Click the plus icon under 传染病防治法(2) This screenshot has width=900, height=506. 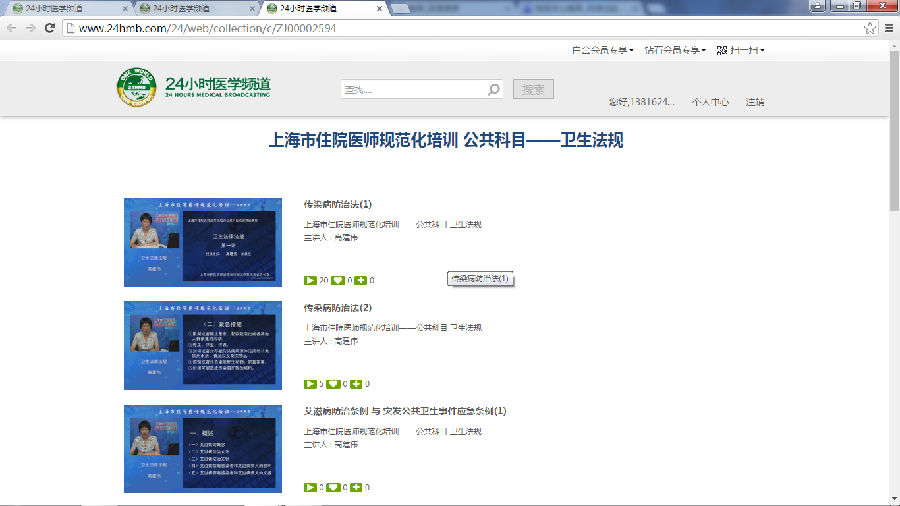(356, 384)
